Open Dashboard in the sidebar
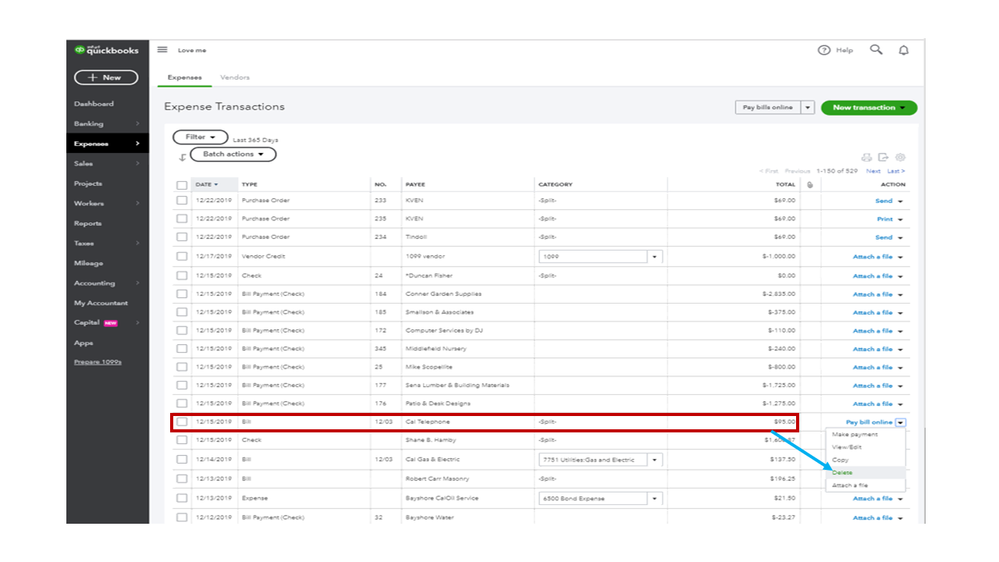 (94, 104)
